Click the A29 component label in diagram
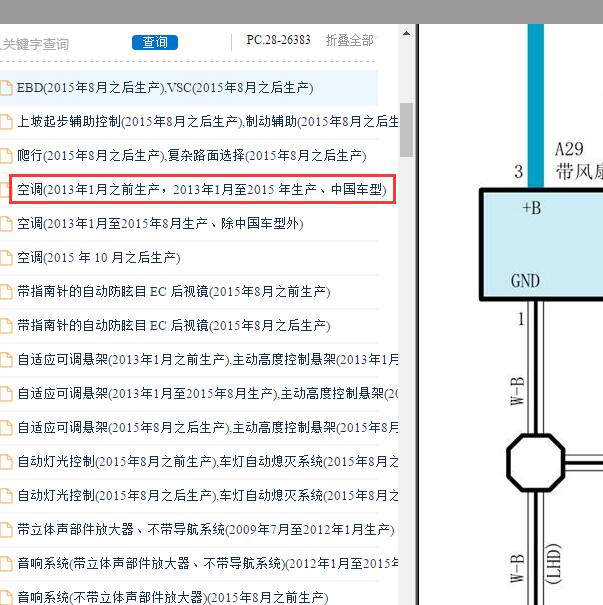Image resolution: width=603 pixels, height=605 pixels. 569,149
